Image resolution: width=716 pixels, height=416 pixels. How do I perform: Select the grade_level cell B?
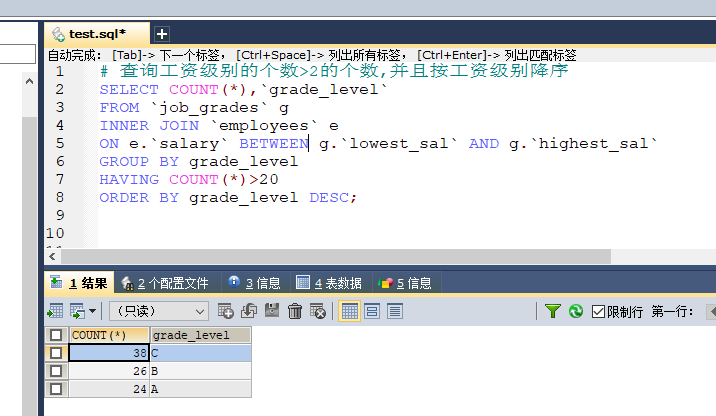[x=200, y=371]
